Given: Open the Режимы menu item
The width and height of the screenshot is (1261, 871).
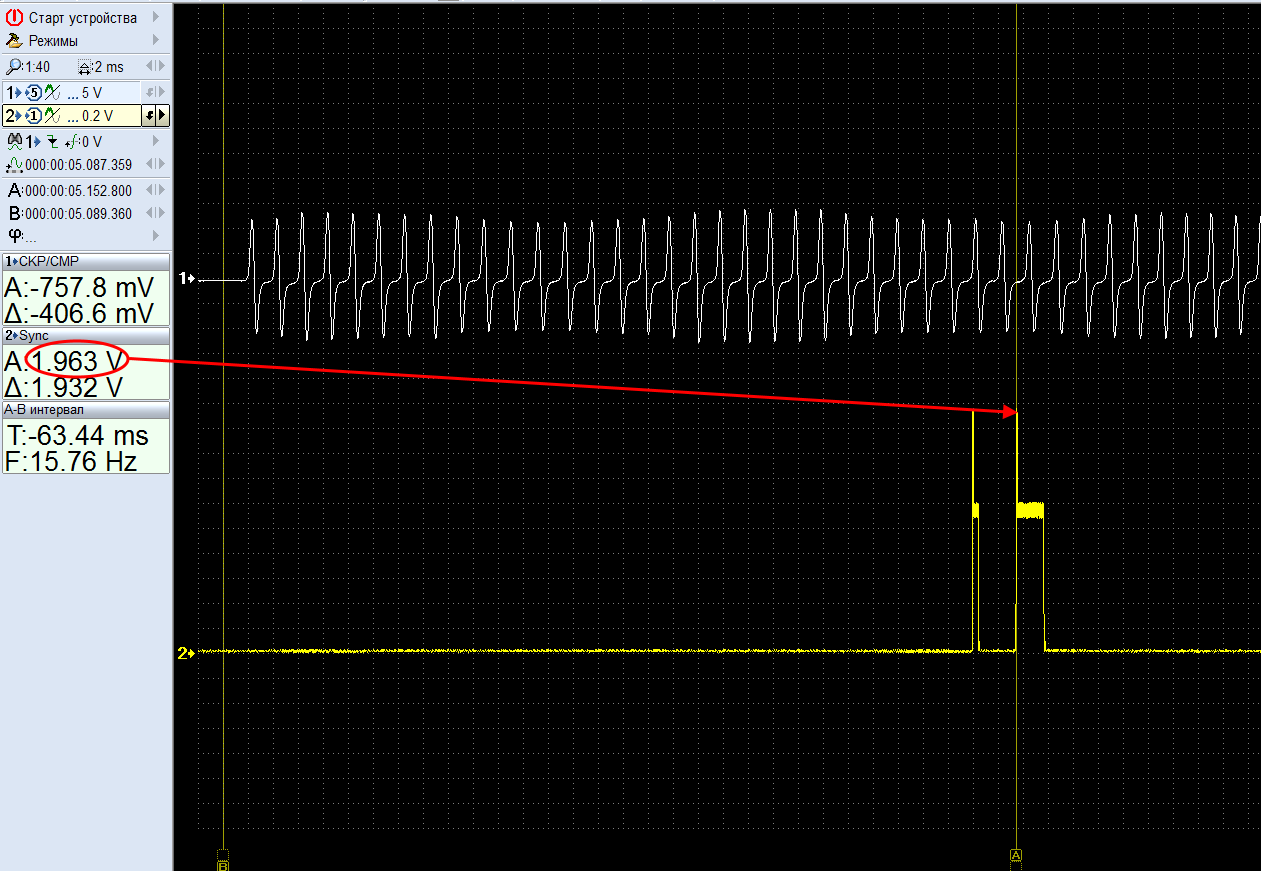Looking at the screenshot, I should (x=85, y=41).
